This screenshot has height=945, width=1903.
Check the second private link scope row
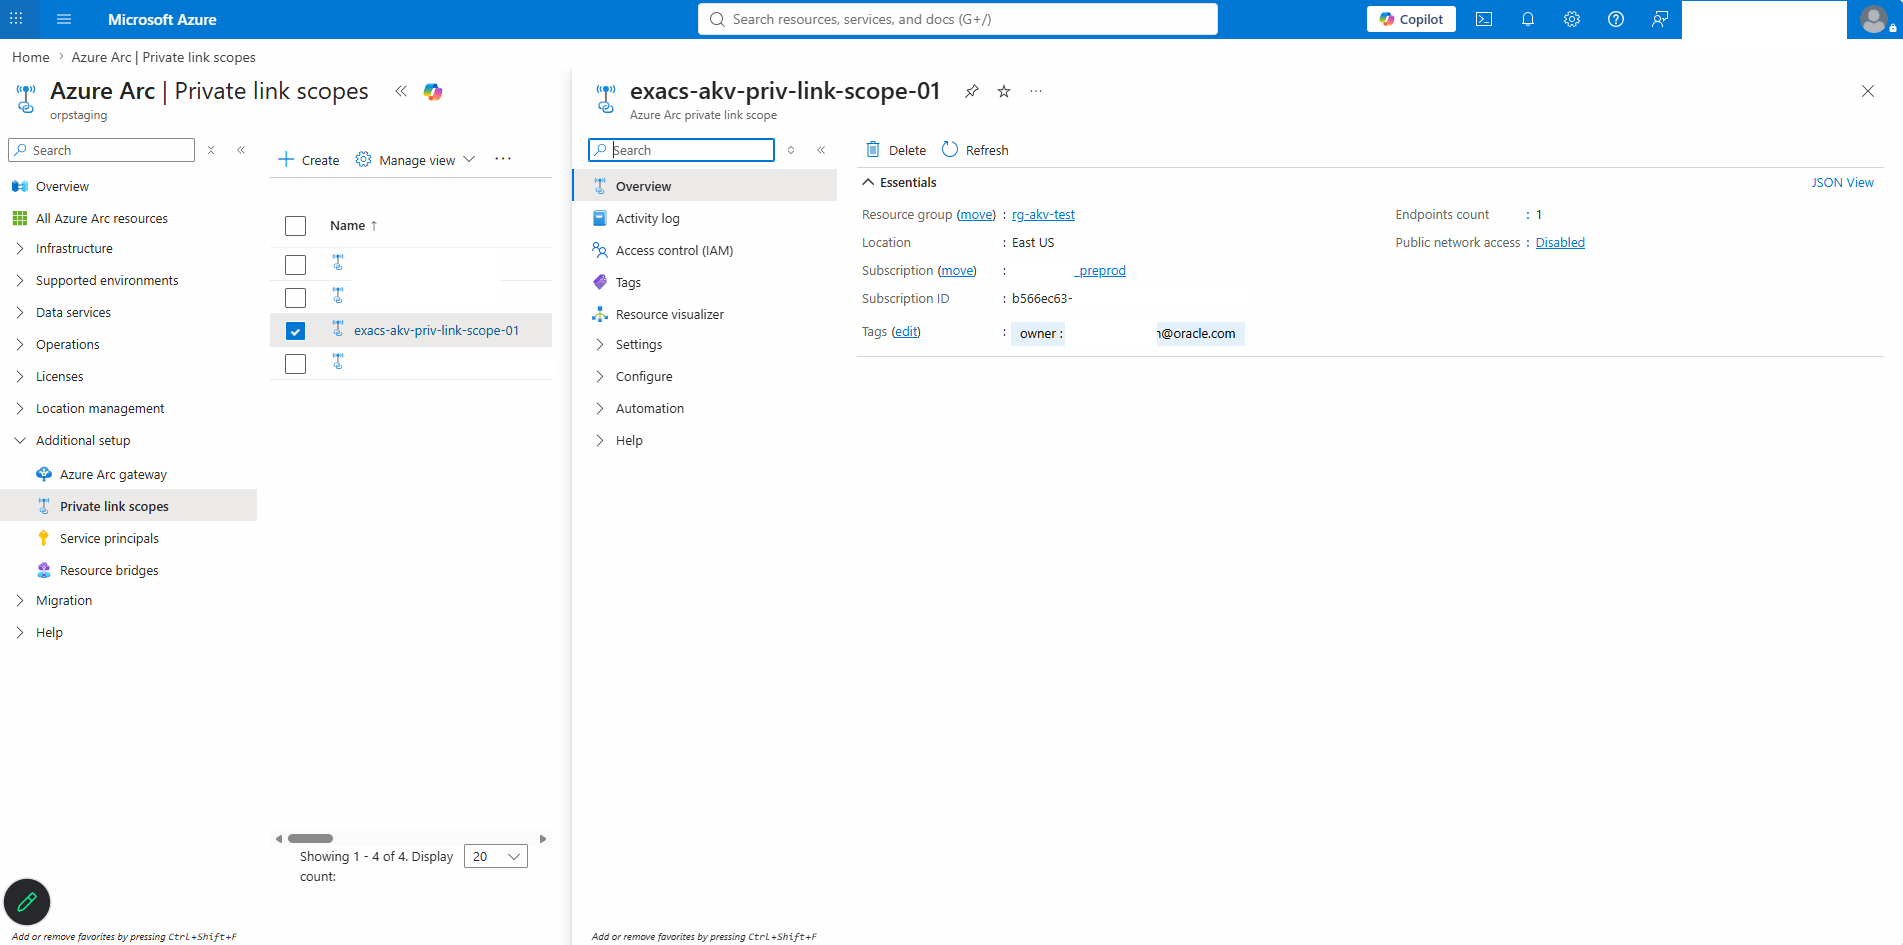tap(295, 298)
